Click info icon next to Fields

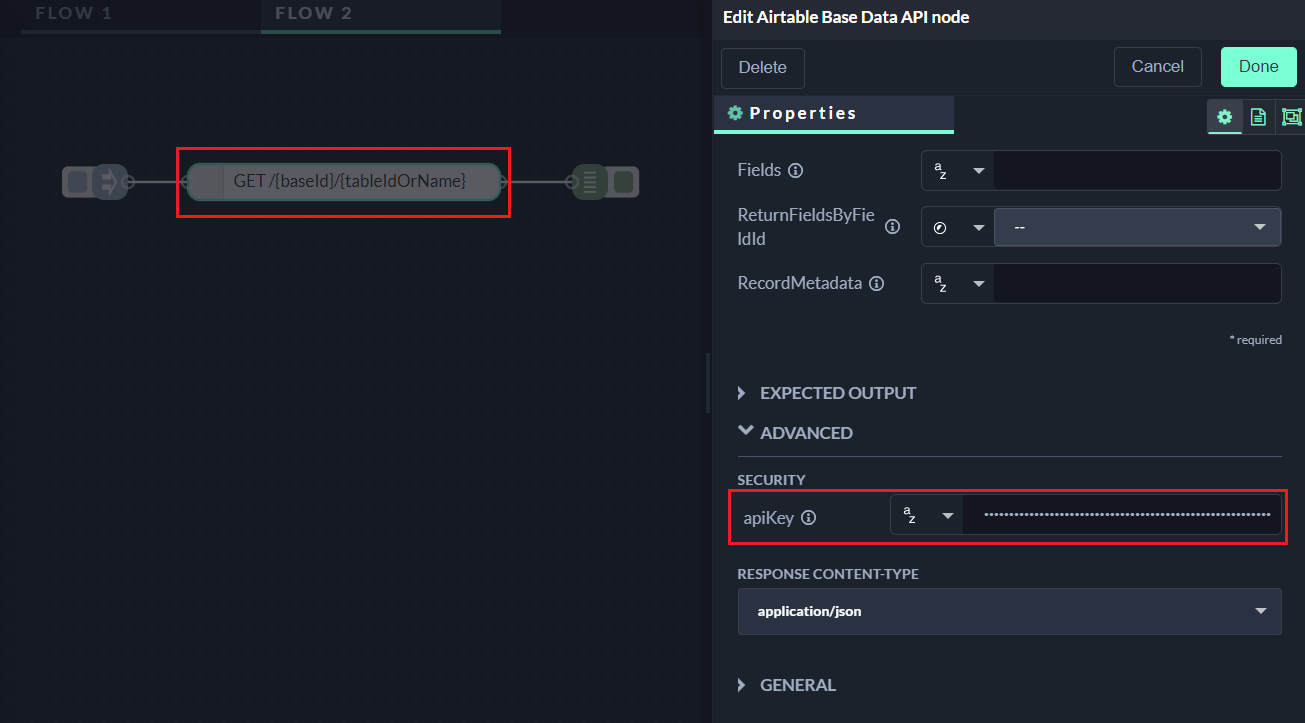click(795, 171)
